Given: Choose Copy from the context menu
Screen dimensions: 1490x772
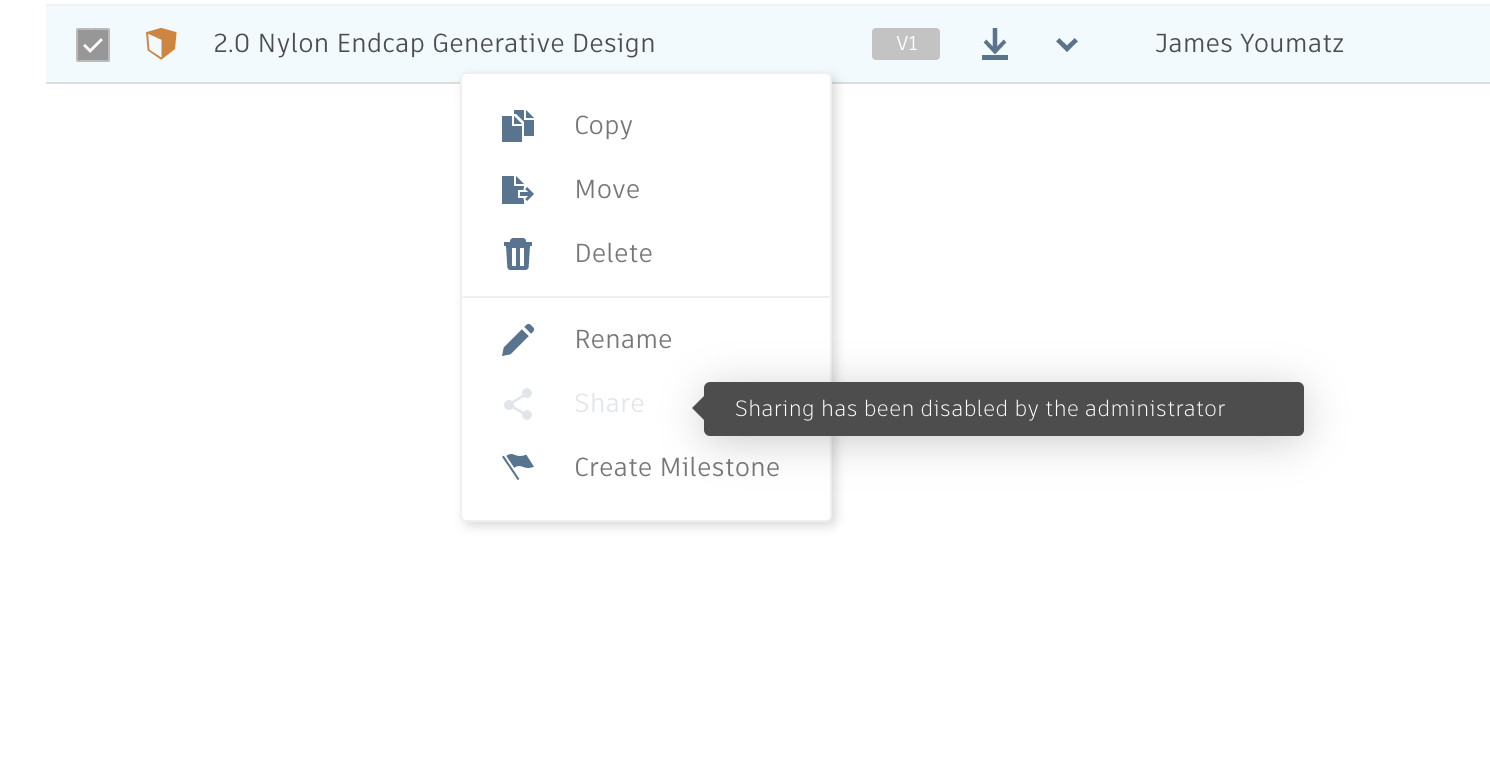Looking at the screenshot, I should pos(603,126).
